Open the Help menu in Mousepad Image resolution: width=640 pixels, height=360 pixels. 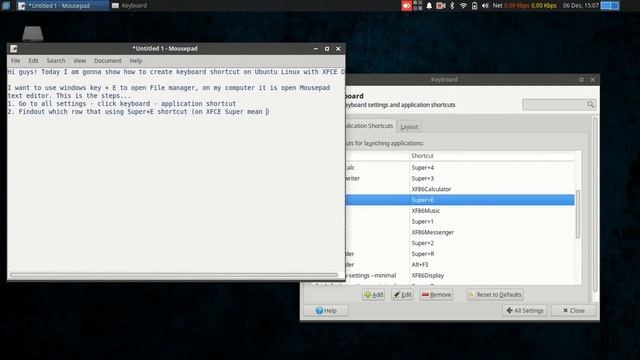click(136, 61)
